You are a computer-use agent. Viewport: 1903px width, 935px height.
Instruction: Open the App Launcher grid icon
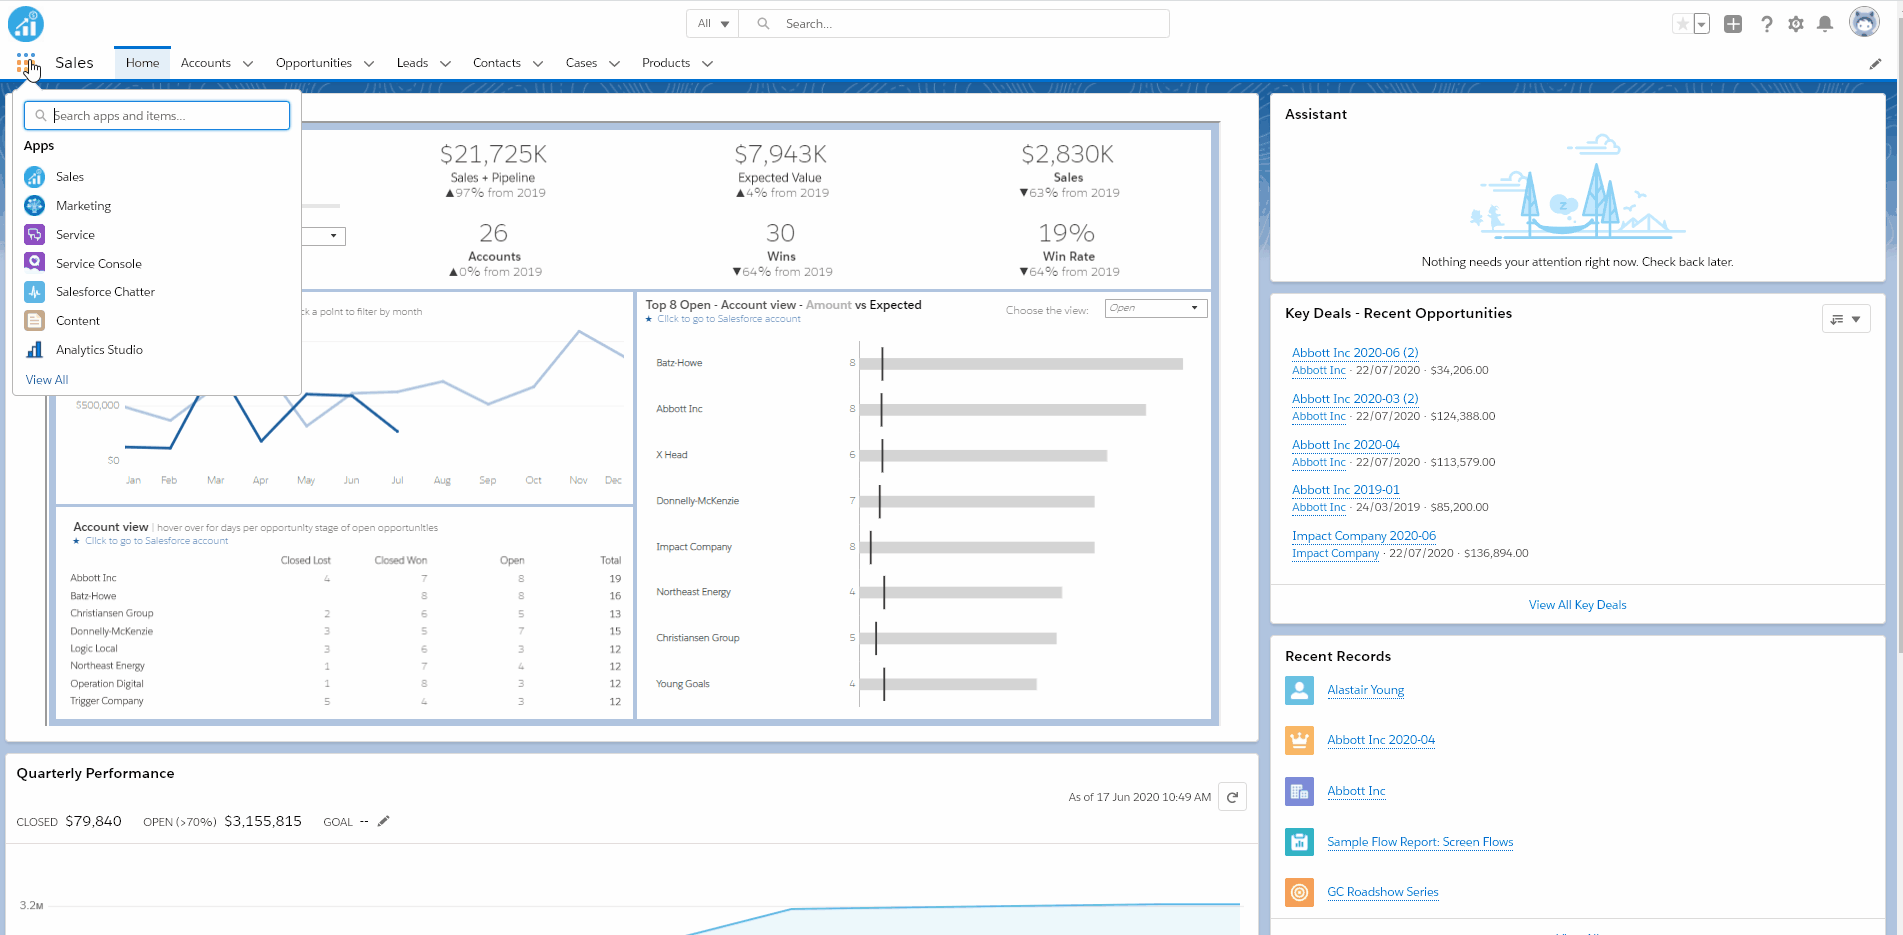26,63
